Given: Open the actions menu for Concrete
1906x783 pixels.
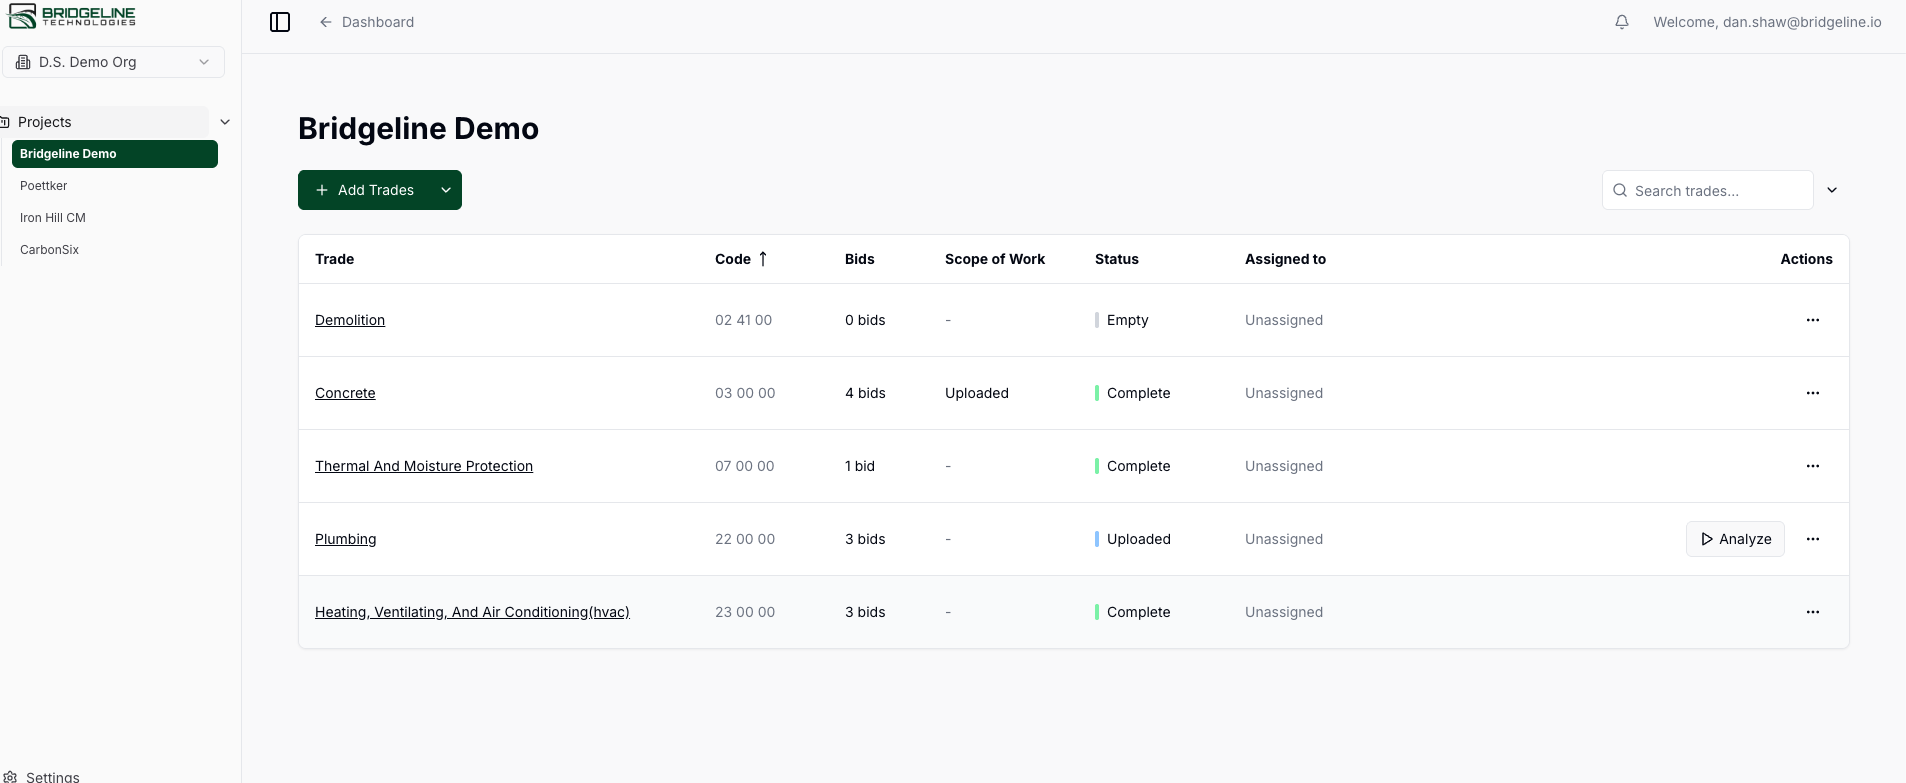Looking at the screenshot, I should 1812,393.
